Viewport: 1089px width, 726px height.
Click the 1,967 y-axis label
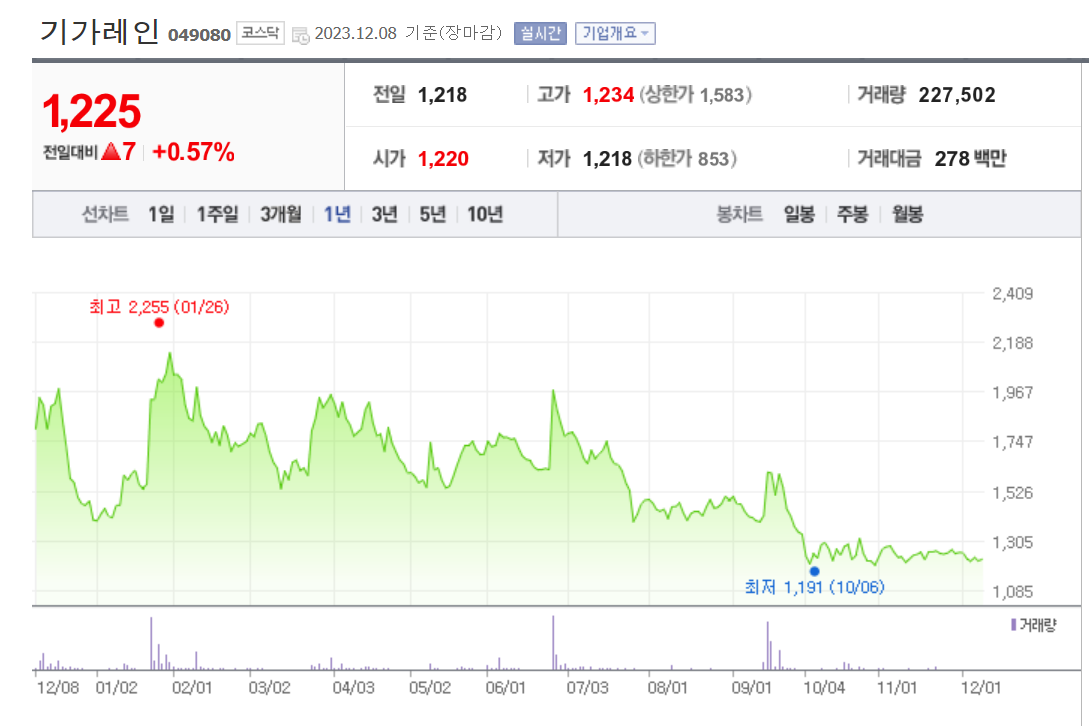(1013, 393)
